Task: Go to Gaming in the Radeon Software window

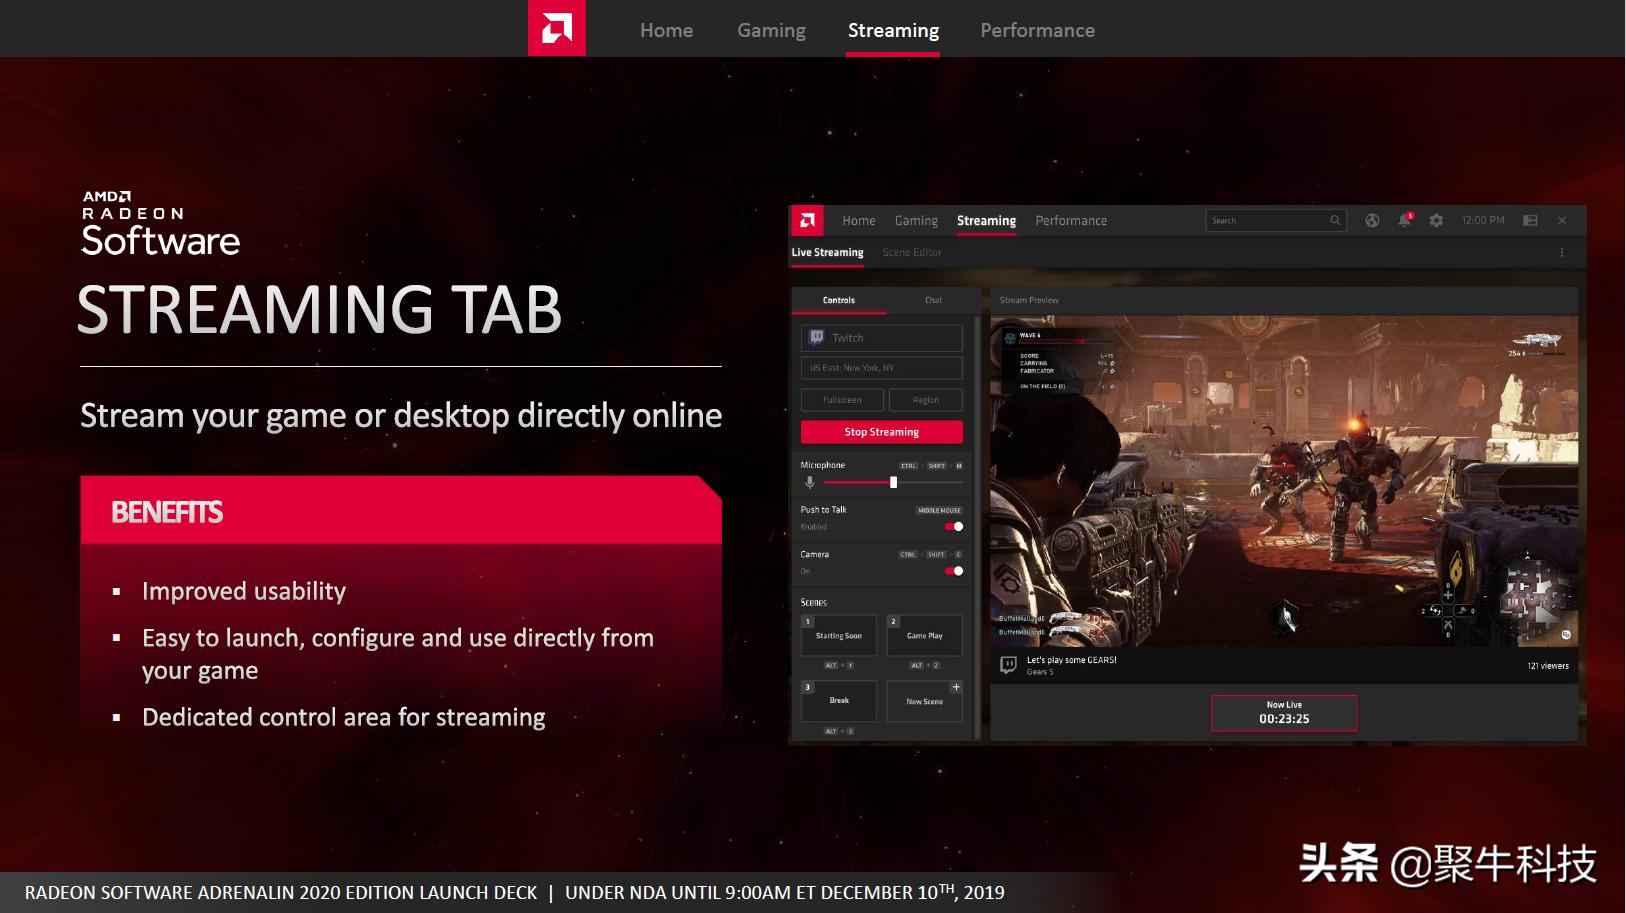Action: [916, 221]
